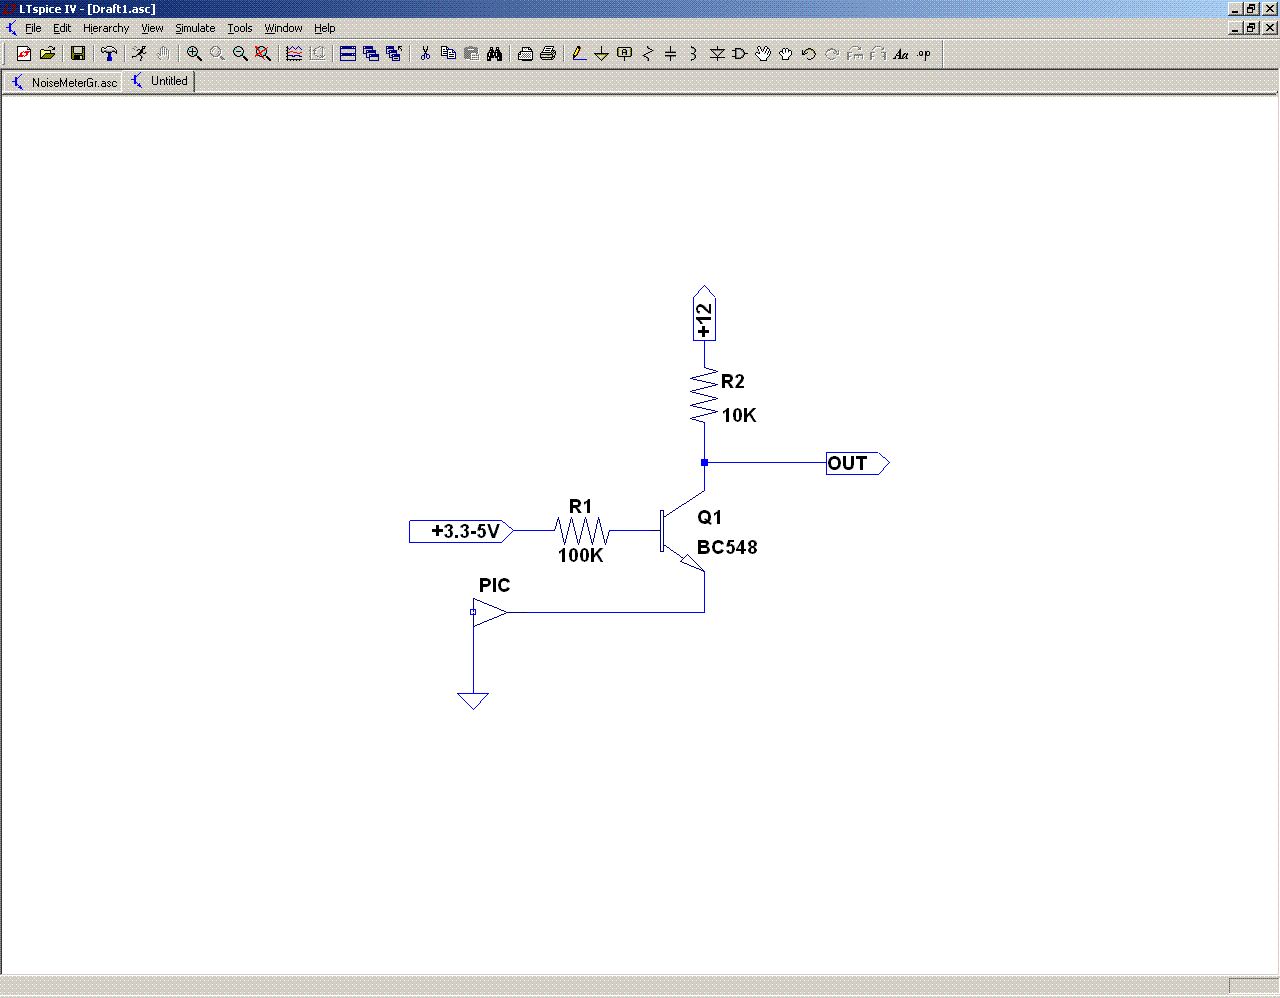
Task: Click the PIC label text
Action: (x=494, y=586)
